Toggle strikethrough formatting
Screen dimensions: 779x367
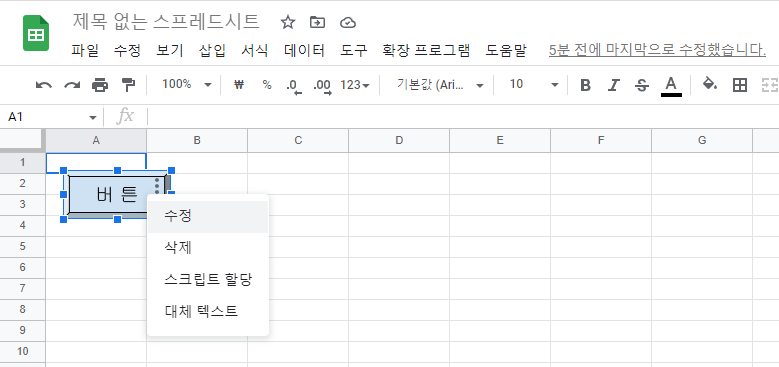tap(641, 85)
